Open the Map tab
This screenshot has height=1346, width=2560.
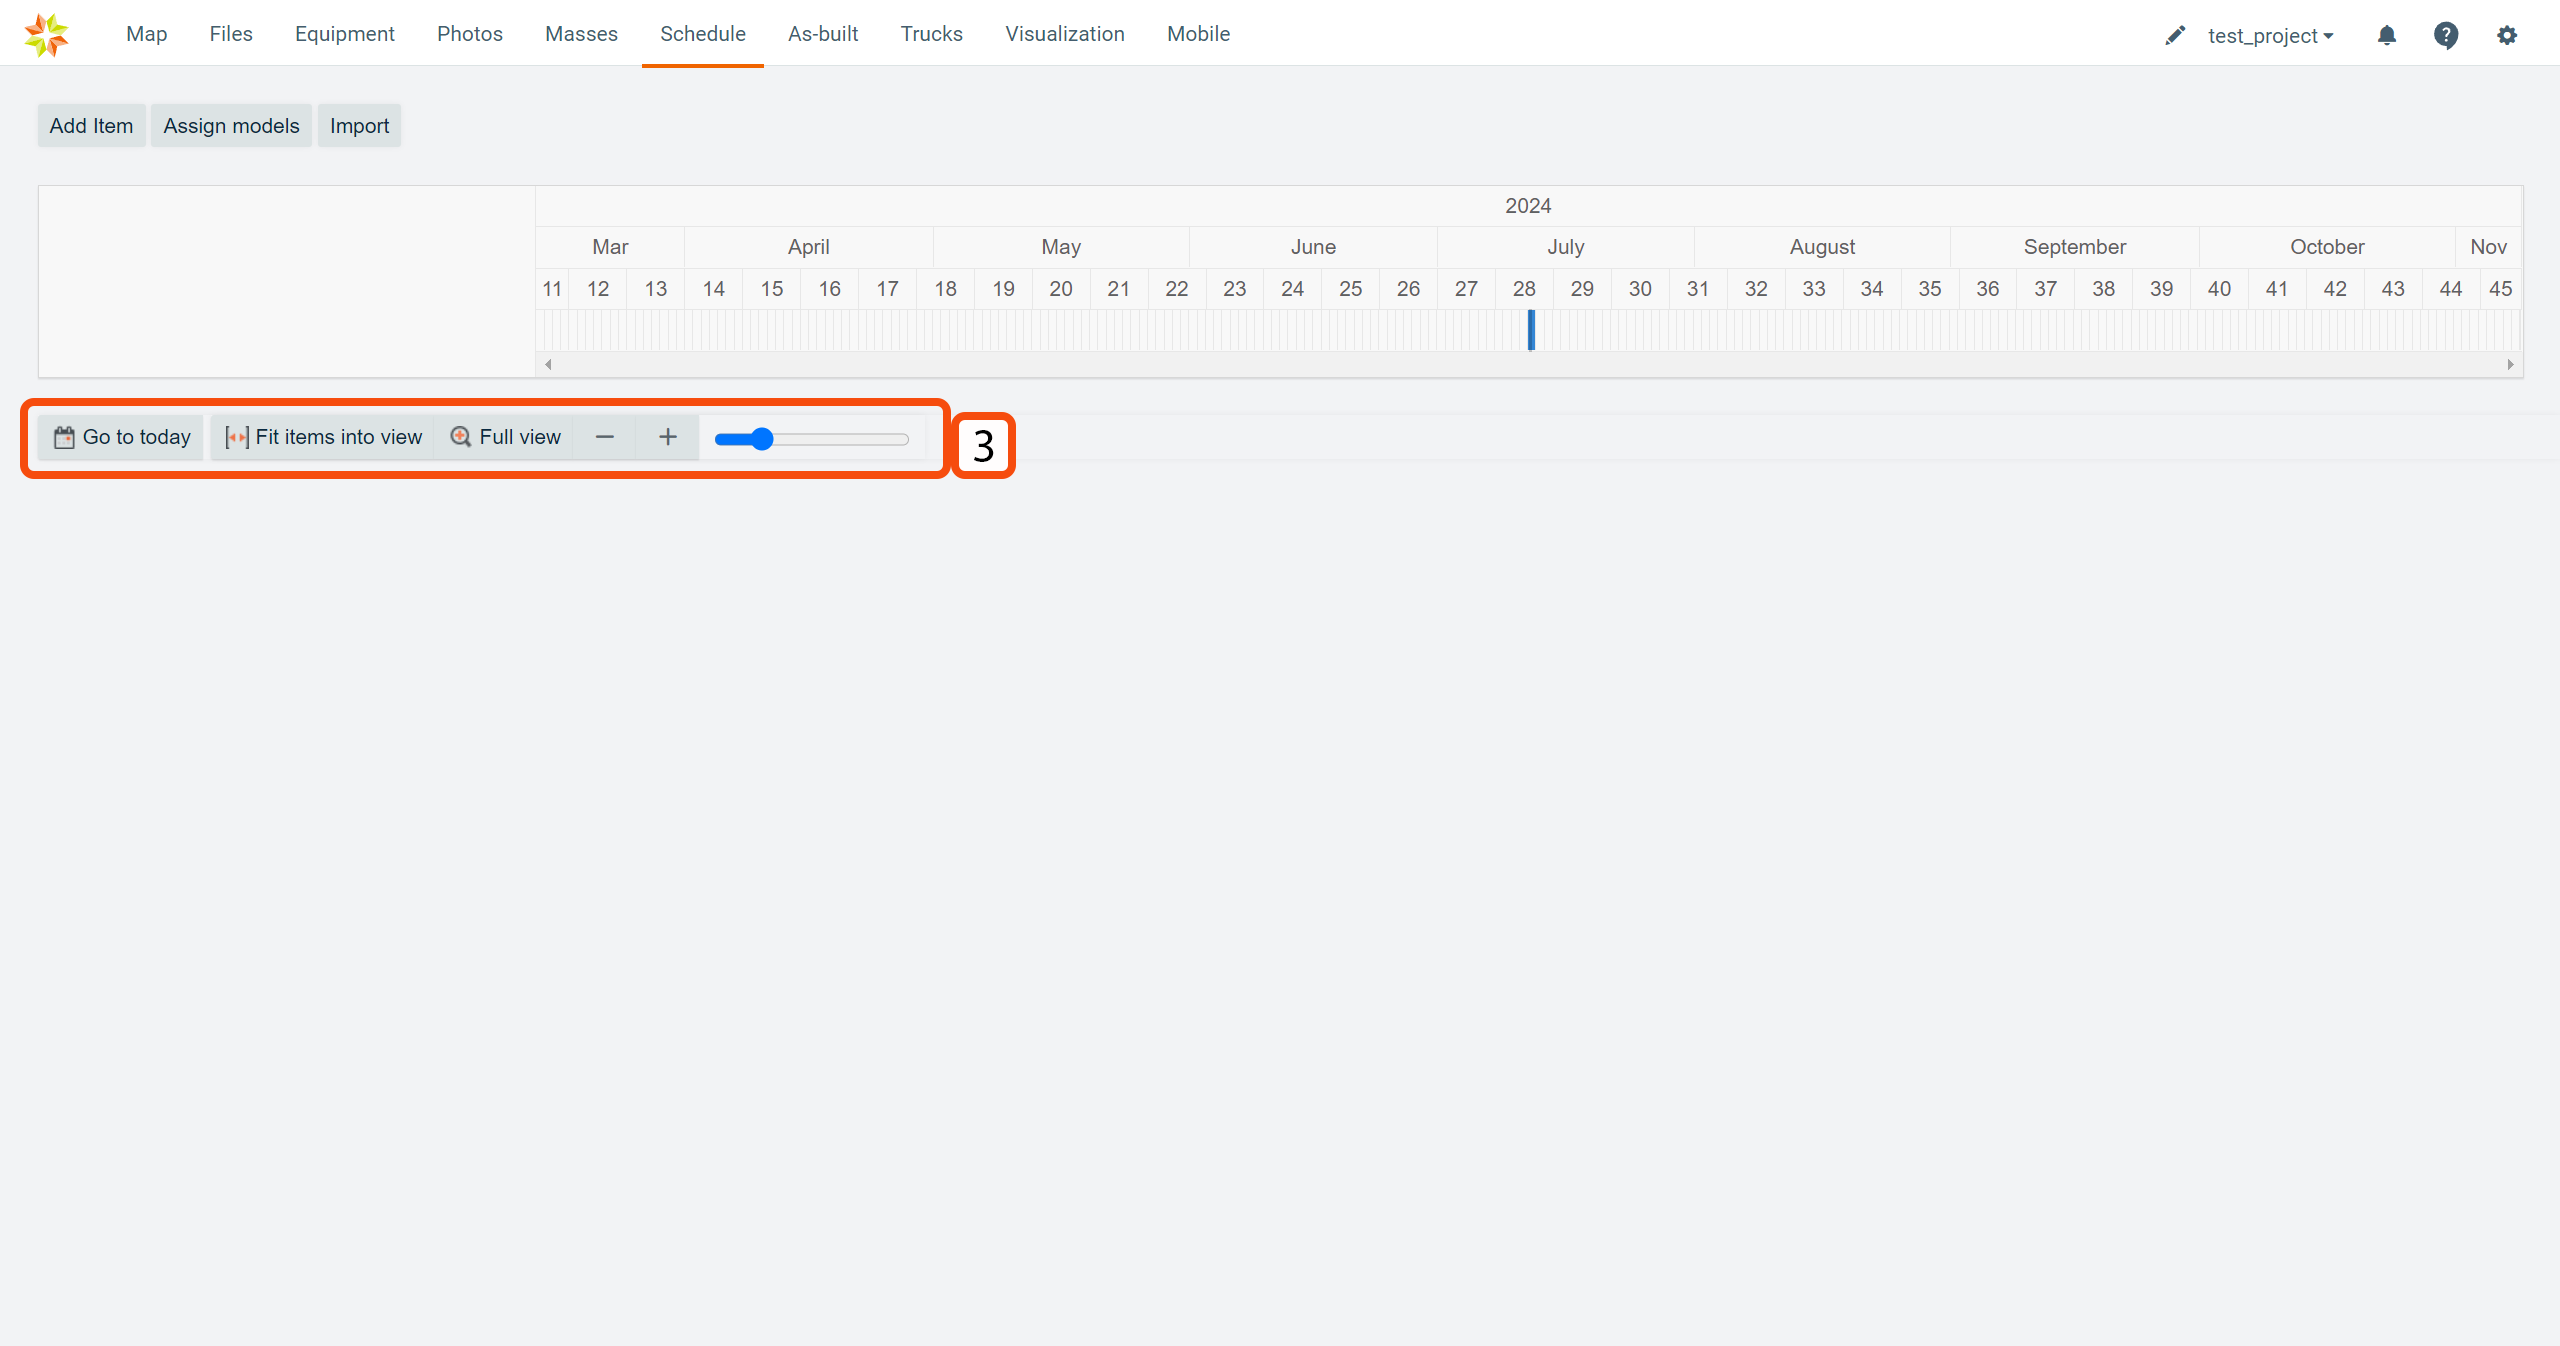(x=146, y=34)
